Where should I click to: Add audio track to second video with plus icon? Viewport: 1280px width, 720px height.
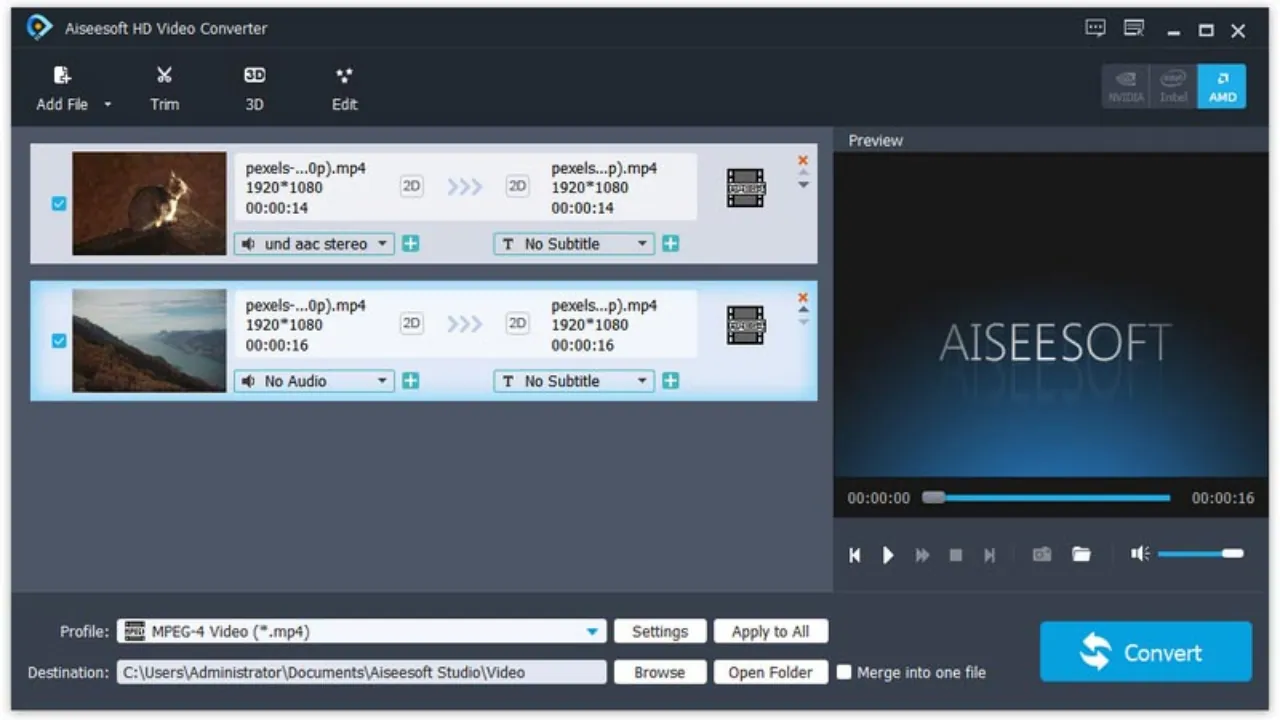(x=411, y=381)
